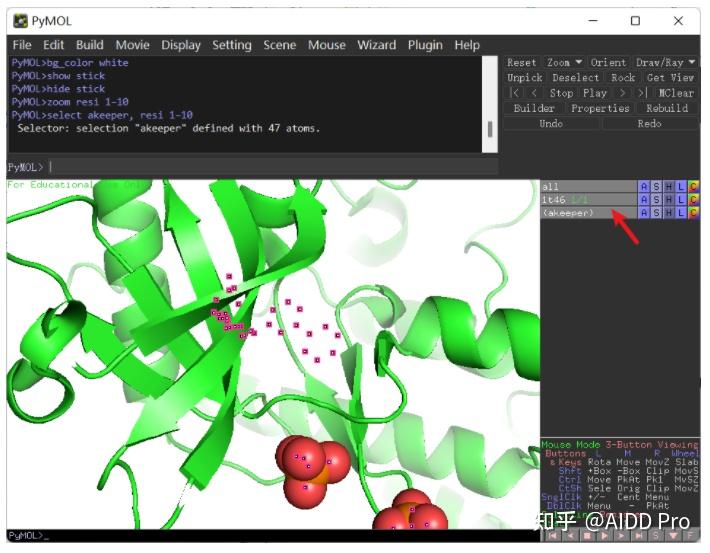Click bottom-bar stop square icon
The image size is (710, 553).
point(587,536)
